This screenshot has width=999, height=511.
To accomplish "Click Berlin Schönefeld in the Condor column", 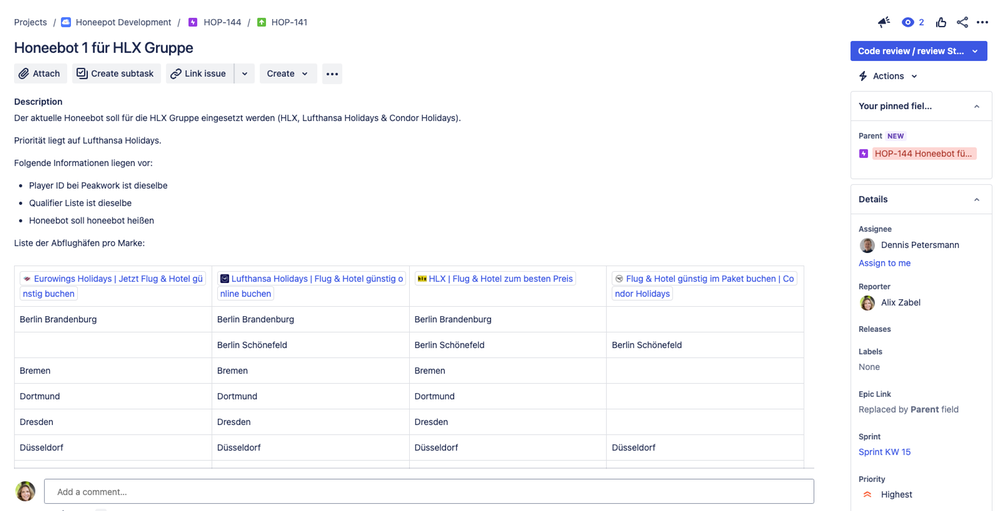I will click(647, 345).
